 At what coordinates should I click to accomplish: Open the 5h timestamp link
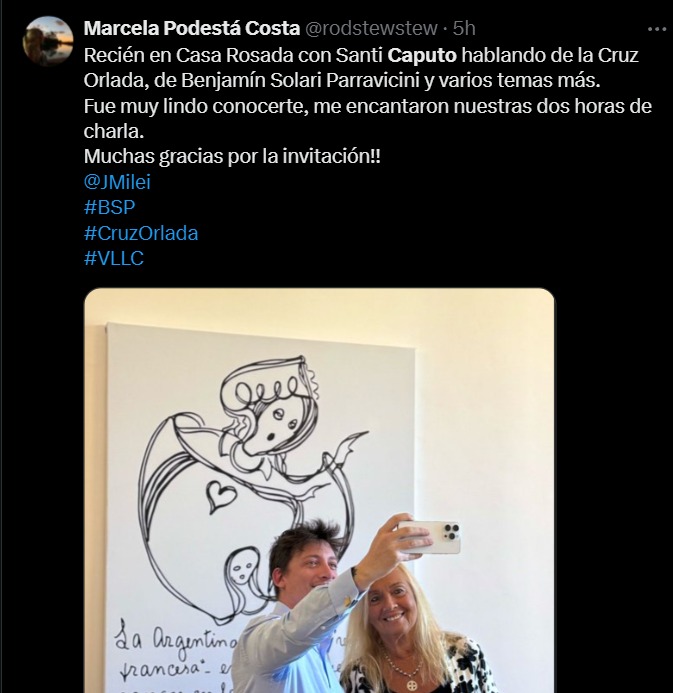[x=464, y=28]
